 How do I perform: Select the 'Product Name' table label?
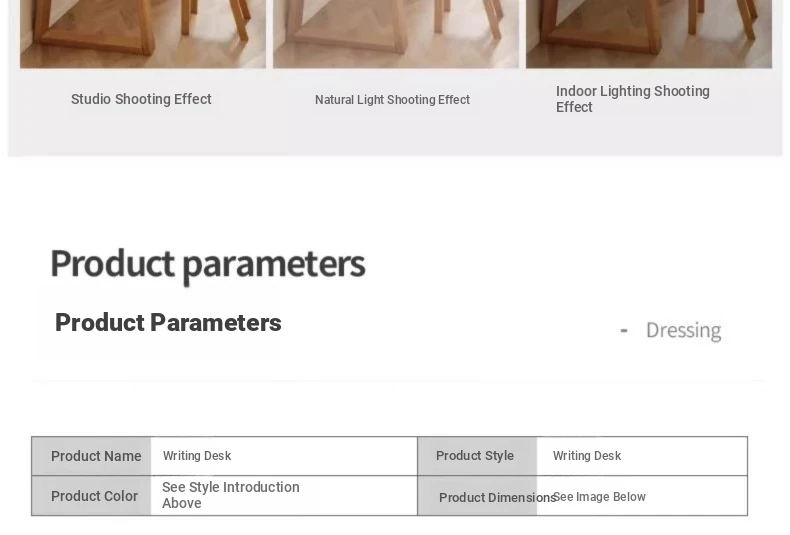[x=96, y=456]
